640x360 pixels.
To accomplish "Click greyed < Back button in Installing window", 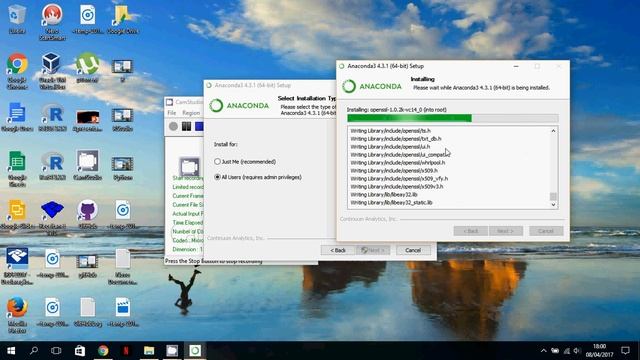I will (x=471, y=231).
